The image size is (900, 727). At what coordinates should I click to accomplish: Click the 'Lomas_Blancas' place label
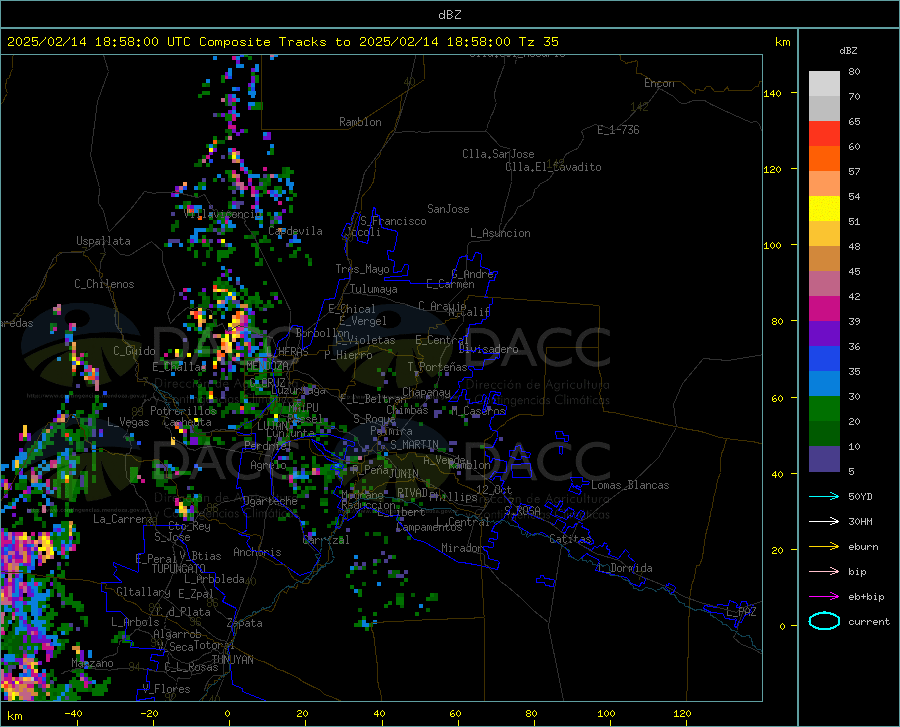(x=630, y=485)
